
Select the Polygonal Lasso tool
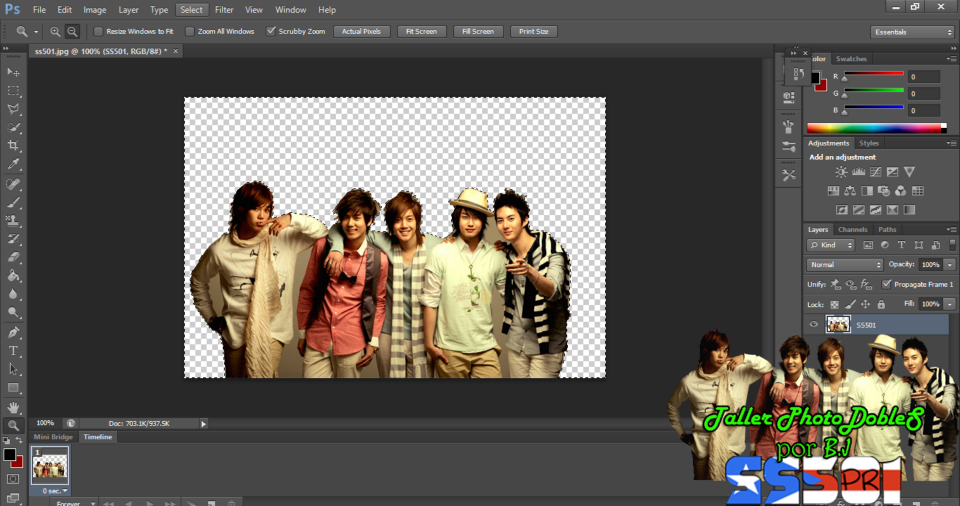13,109
